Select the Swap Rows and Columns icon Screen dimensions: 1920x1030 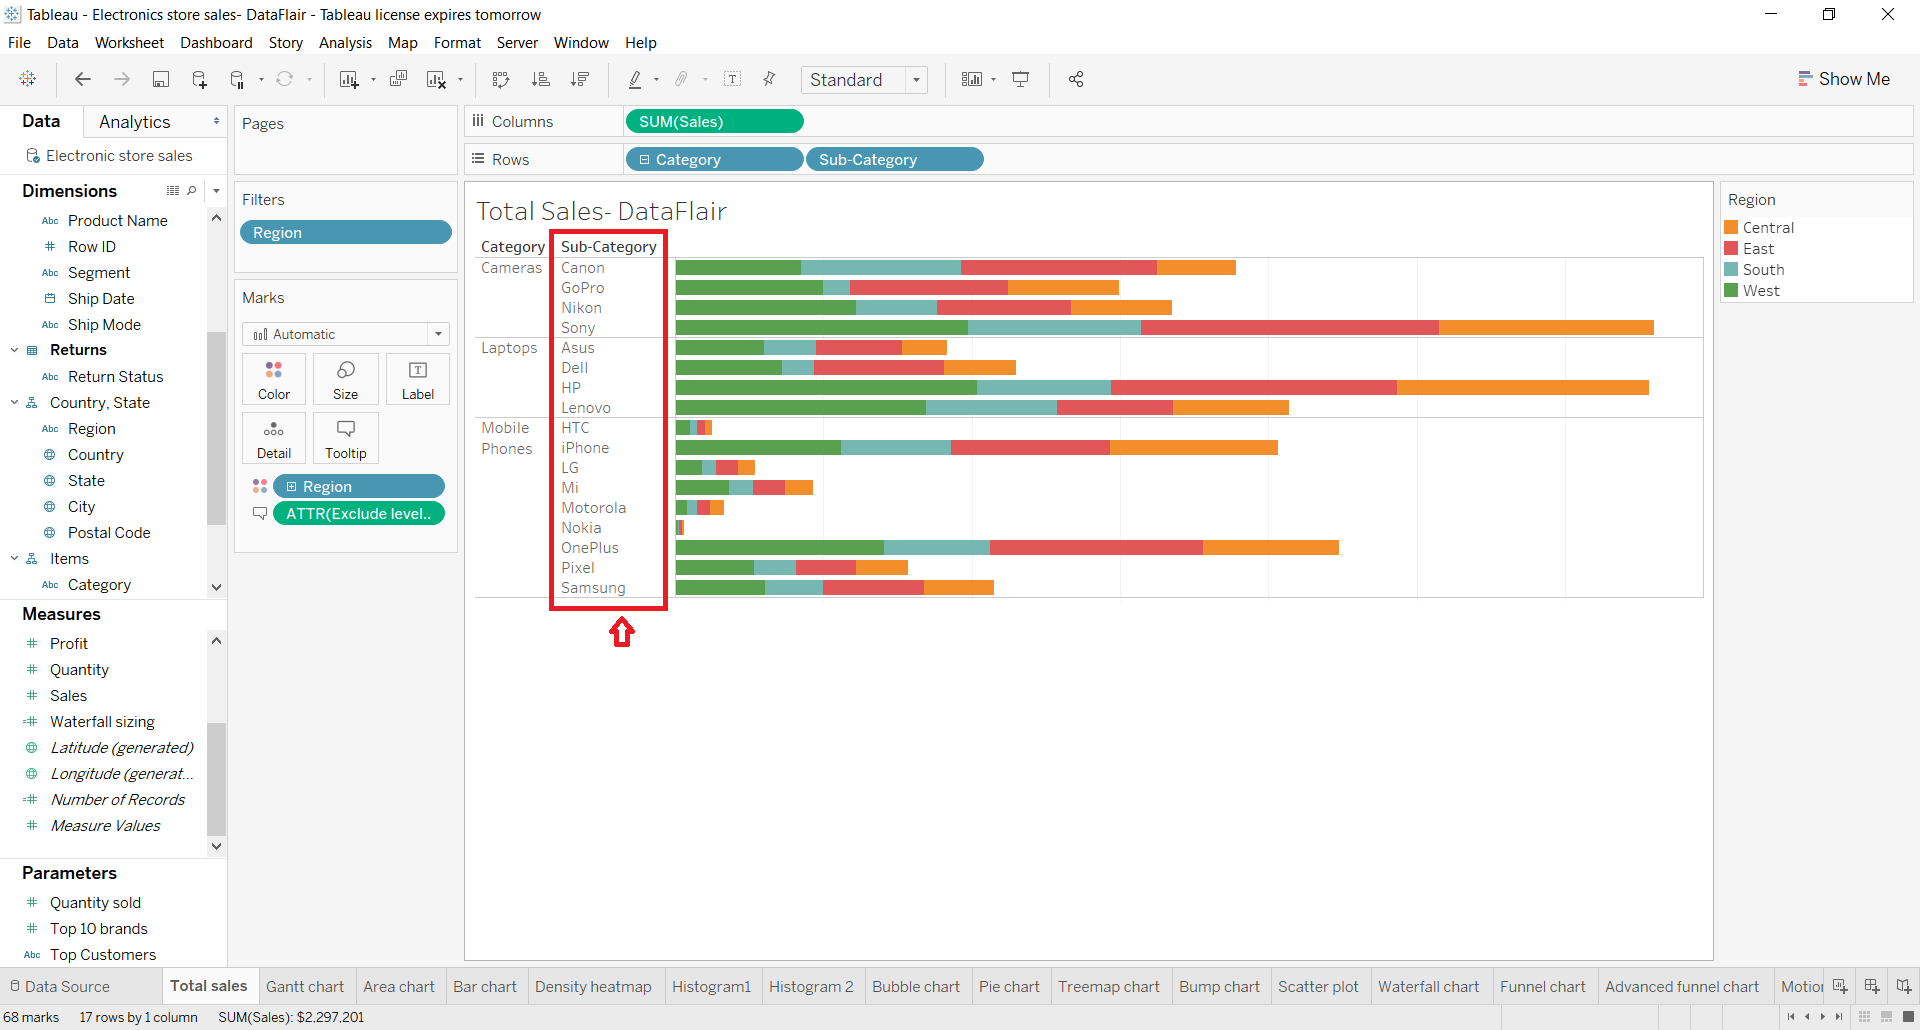(500, 80)
